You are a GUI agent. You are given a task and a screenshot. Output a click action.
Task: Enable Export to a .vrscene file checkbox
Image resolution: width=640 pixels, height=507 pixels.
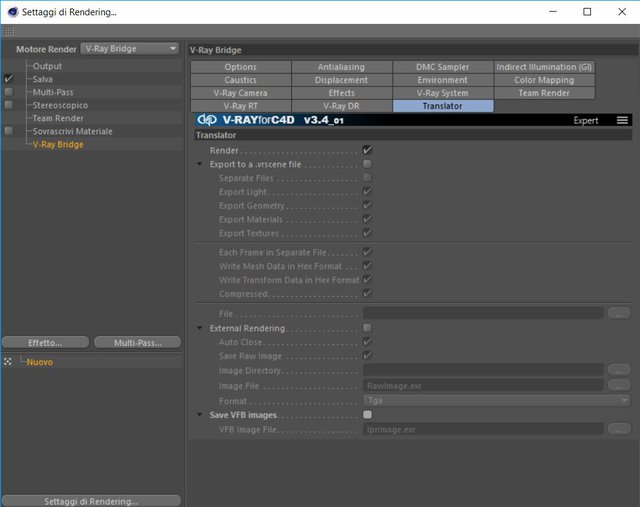(x=367, y=164)
